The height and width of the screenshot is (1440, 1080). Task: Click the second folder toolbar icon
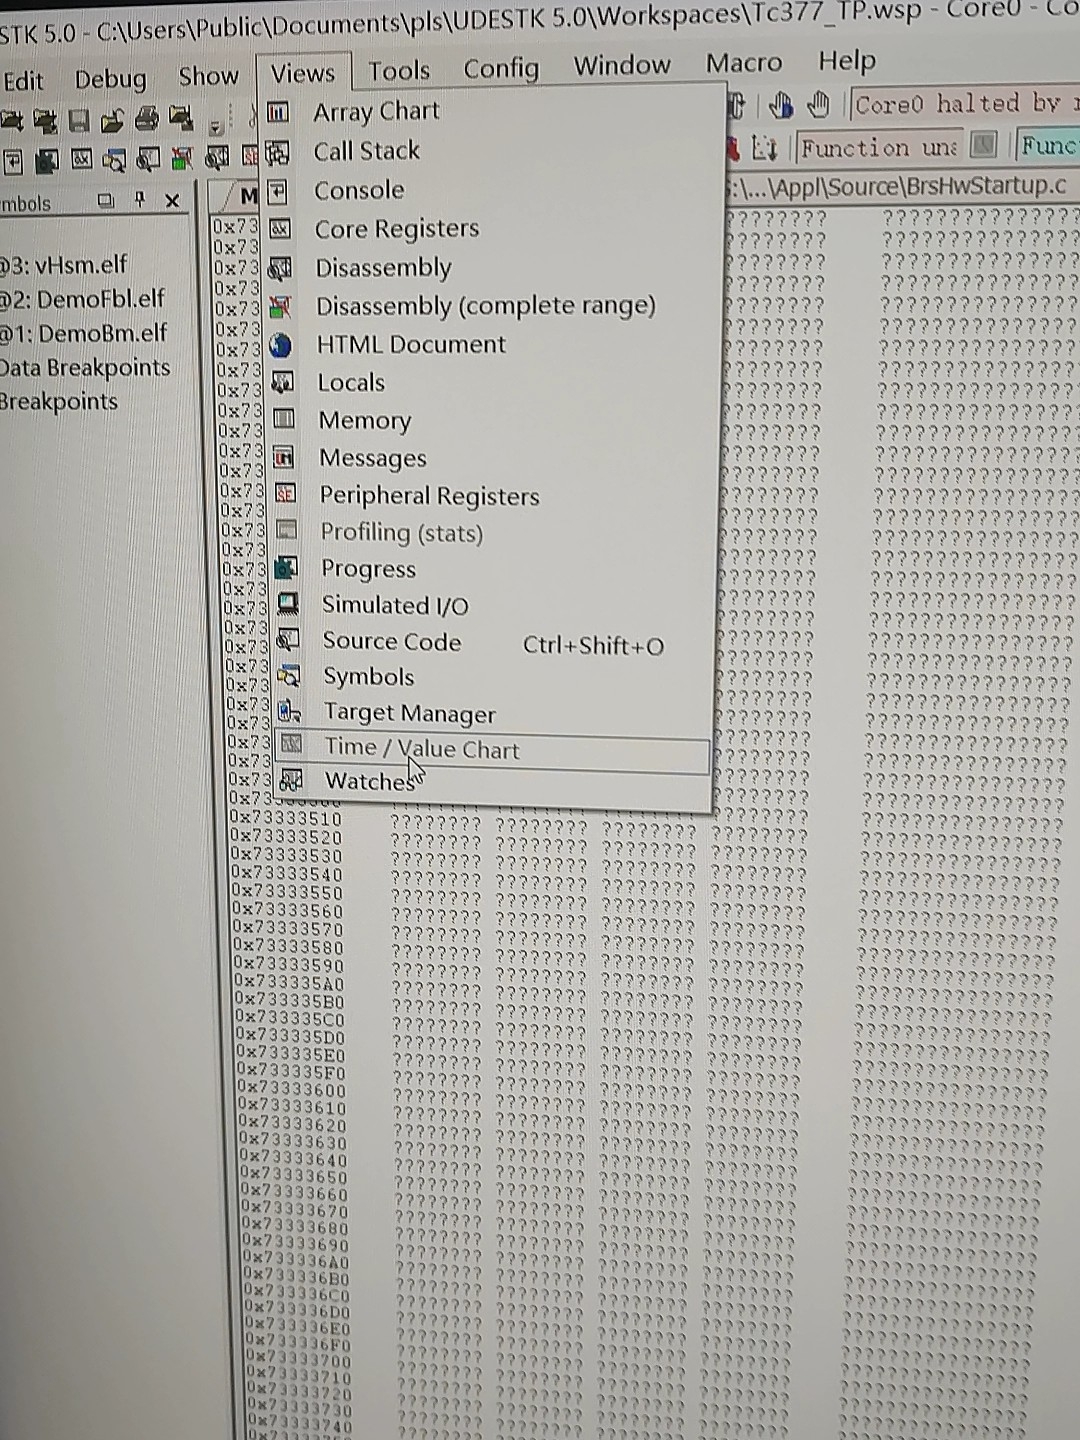coord(45,121)
